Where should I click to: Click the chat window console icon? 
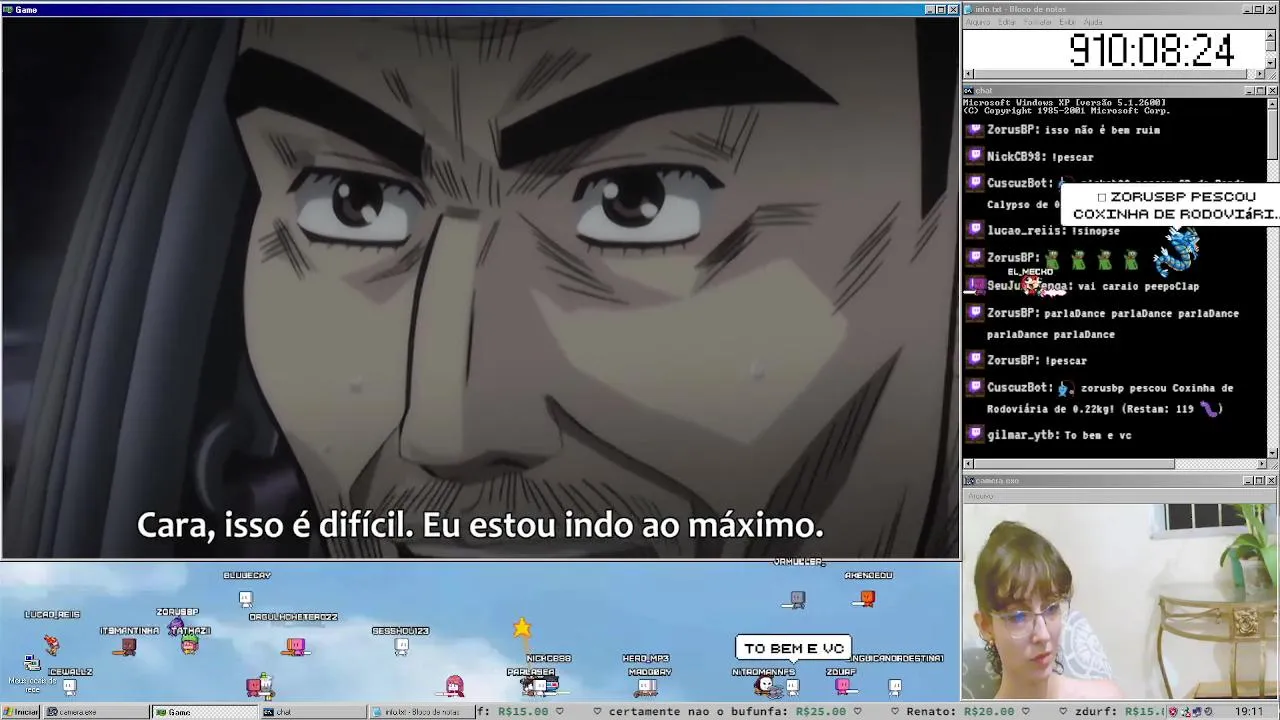[970, 90]
